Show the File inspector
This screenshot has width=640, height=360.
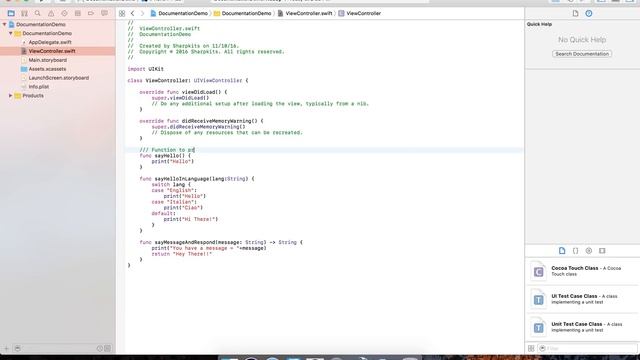(576, 13)
